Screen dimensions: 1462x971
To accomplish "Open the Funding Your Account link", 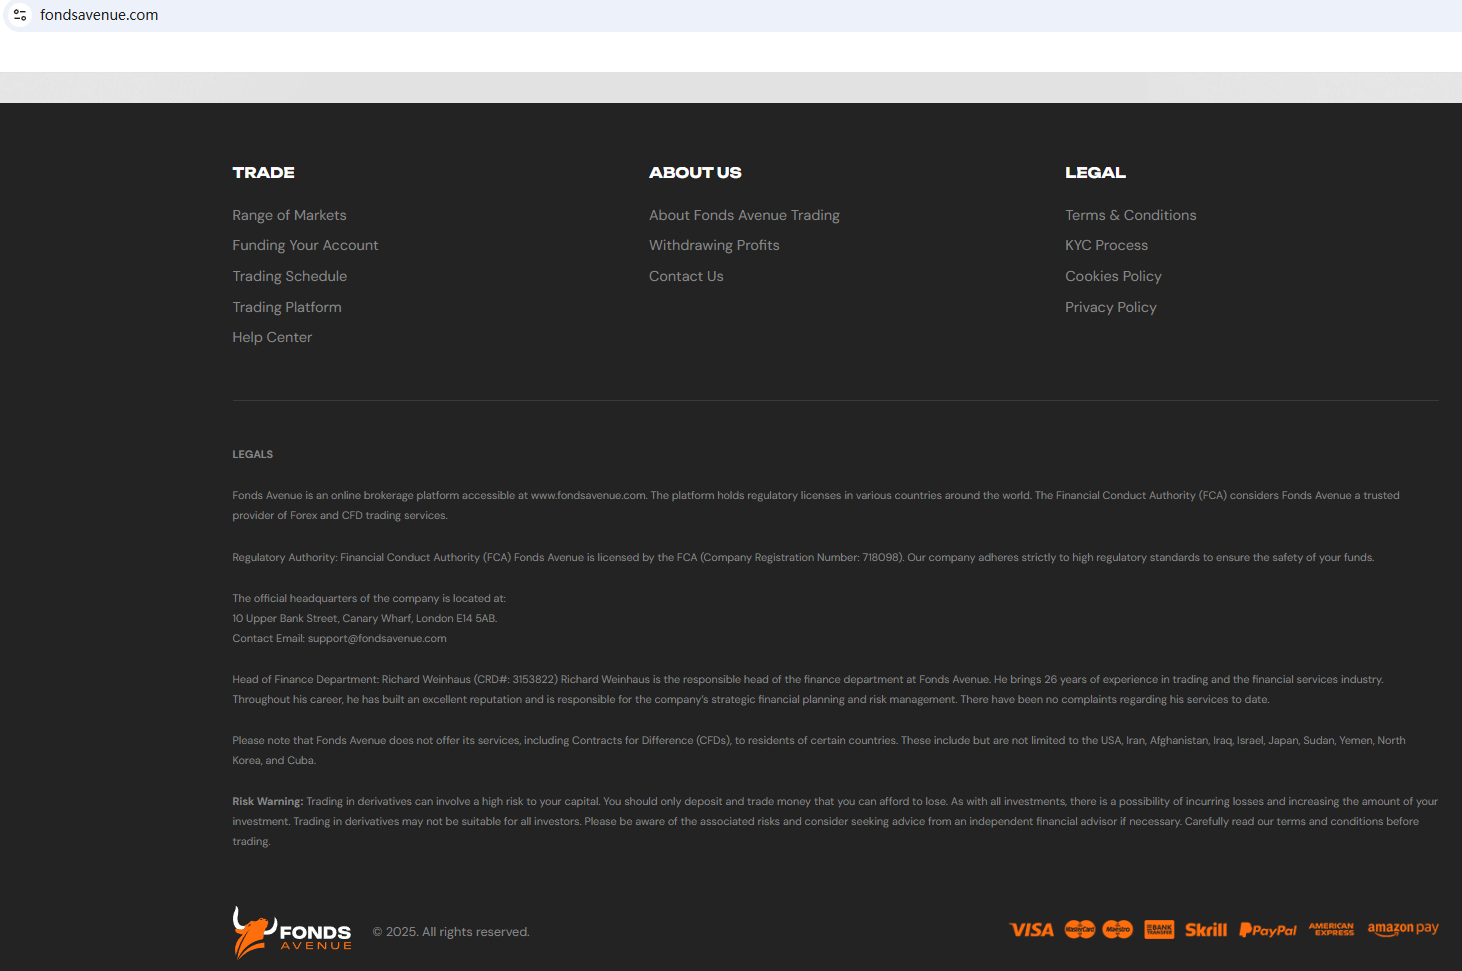I will [x=306, y=245].
